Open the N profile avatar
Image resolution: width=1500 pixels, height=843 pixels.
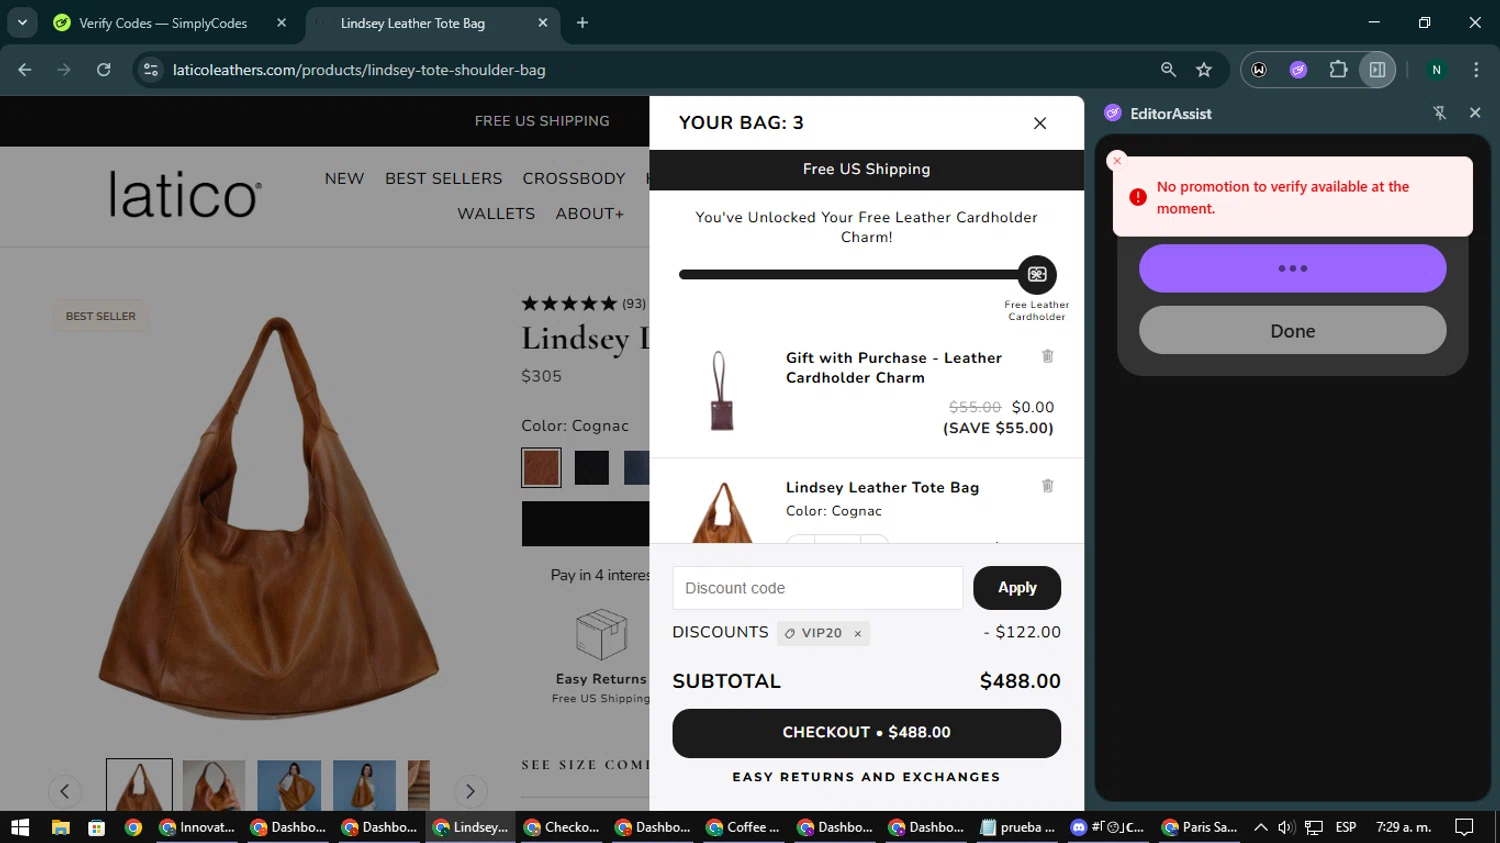coord(1436,70)
